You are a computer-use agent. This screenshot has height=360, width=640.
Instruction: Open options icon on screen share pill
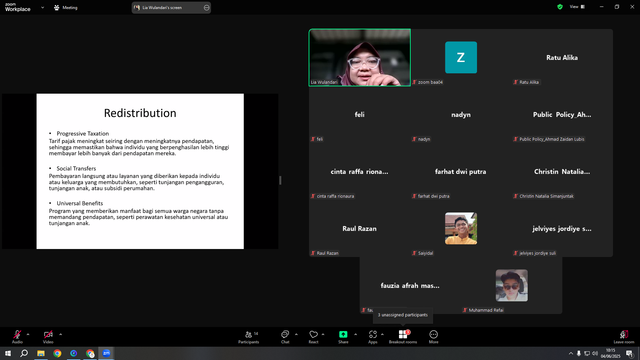click(x=207, y=7)
